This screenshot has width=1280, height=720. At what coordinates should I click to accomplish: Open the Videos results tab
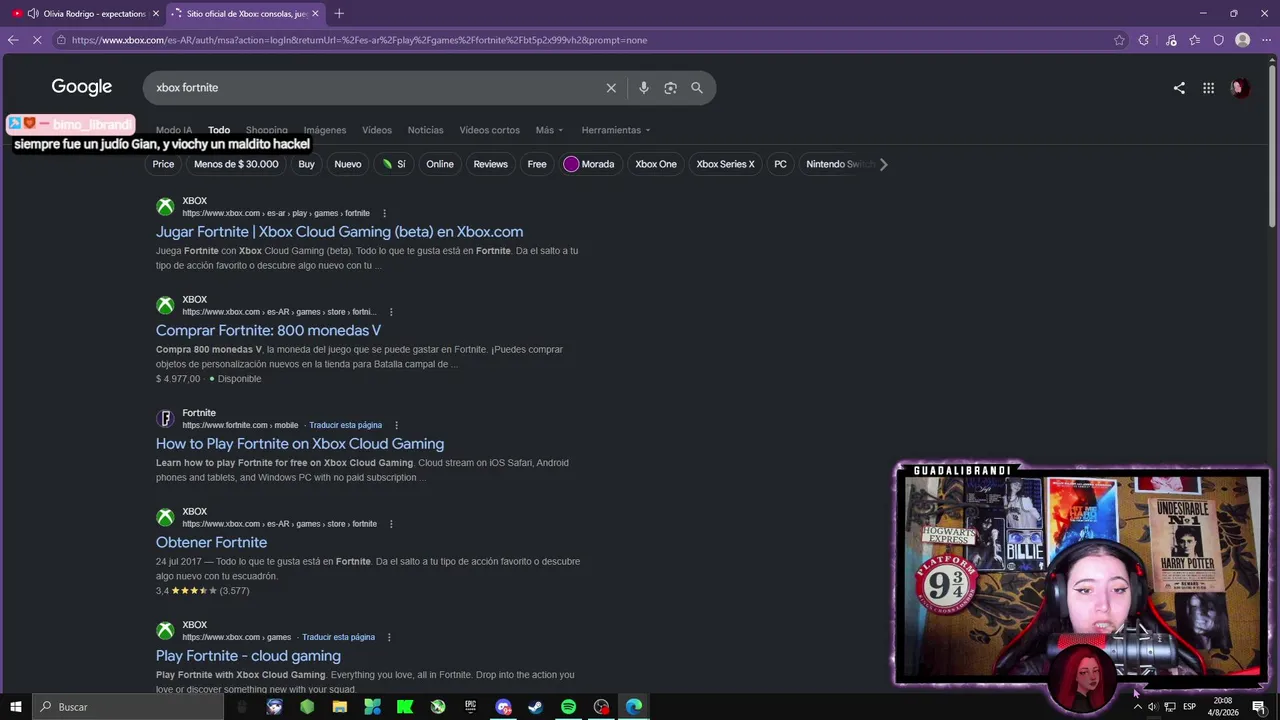pyautogui.click(x=377, y=130)
